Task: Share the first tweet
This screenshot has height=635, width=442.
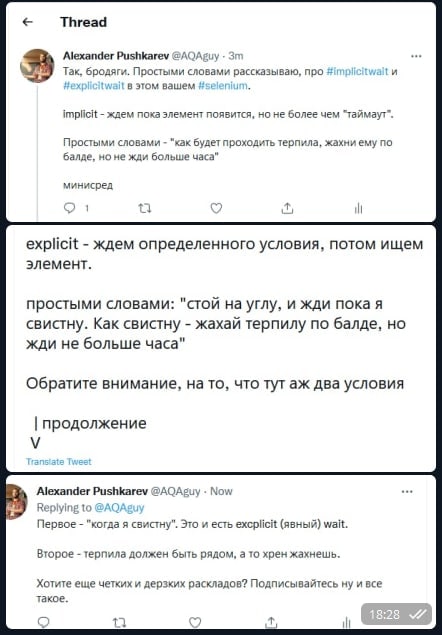Action: 287,208
